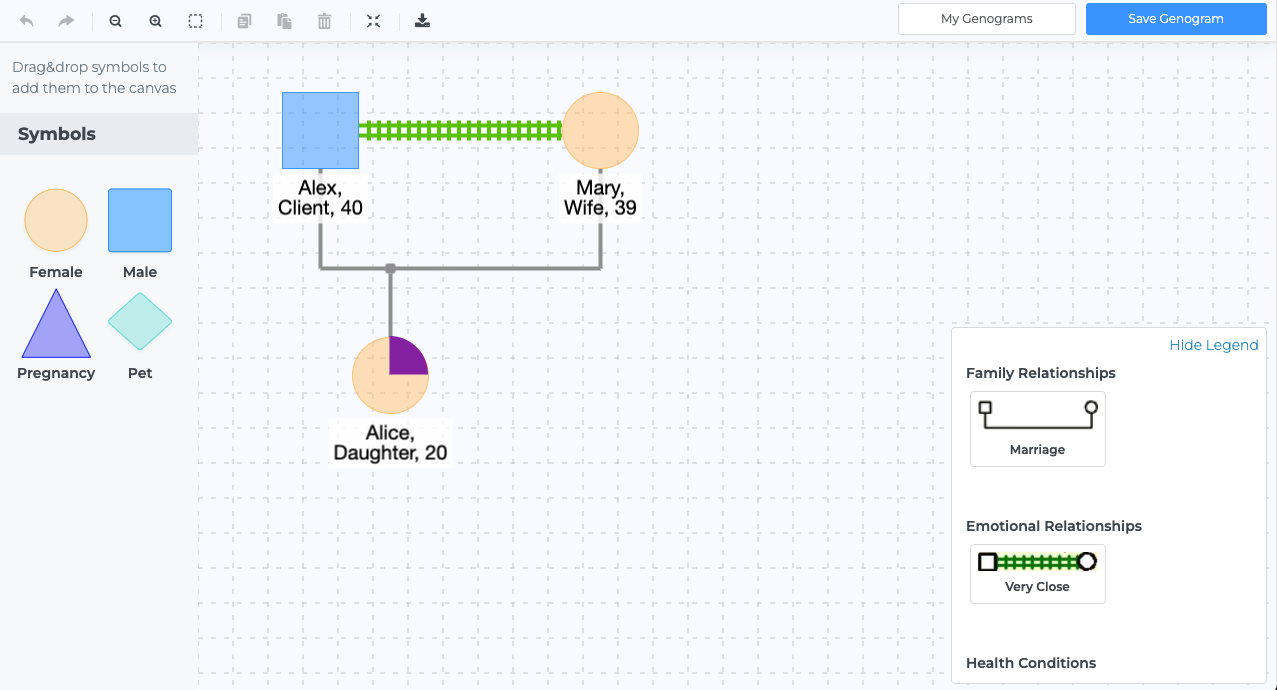Image resolution: width=1277 pixels, height=690 pixels.
Task: Click the Paste icon in the toolbar
Action: 284,20
